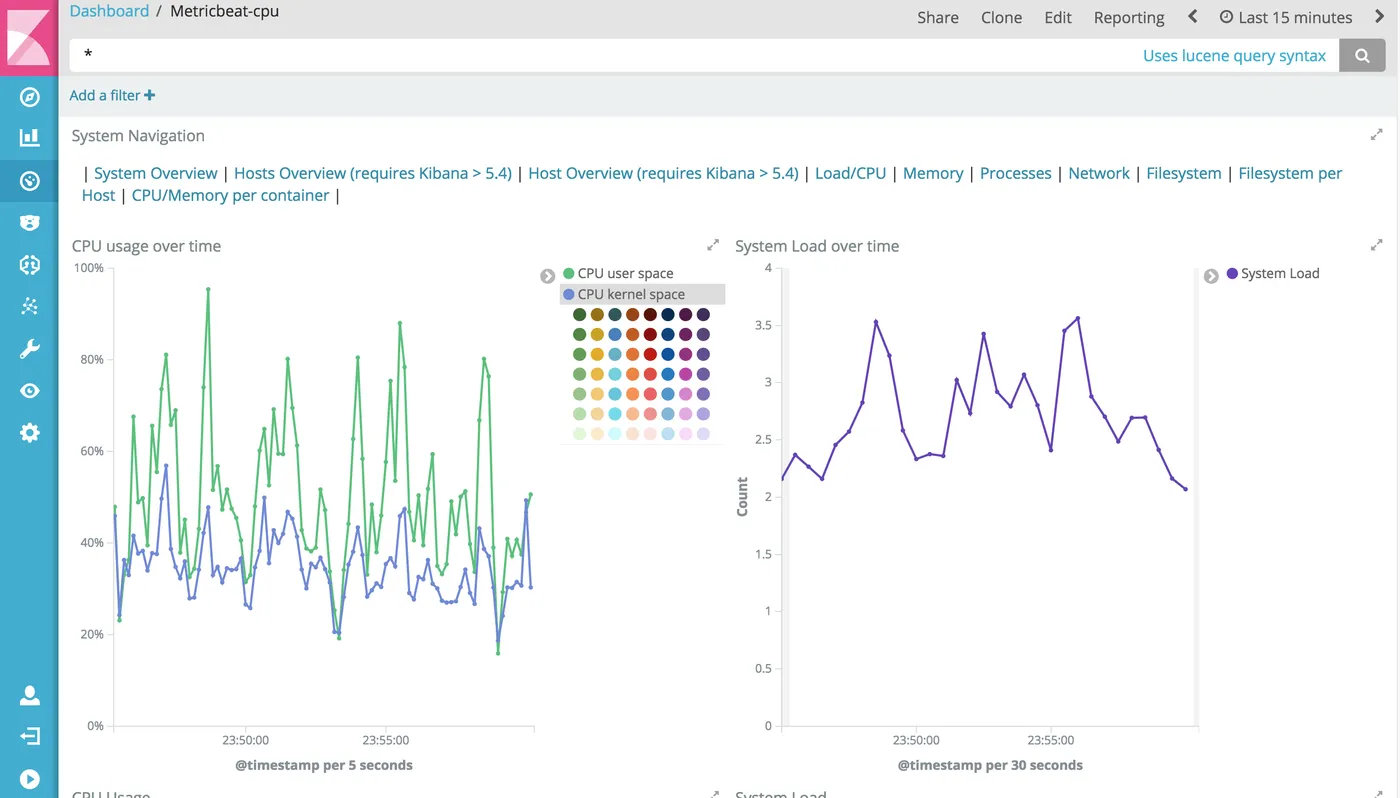Open the user profile sidebar icon
This screenshot has height=798, width=1400.
click(x=30, y=695)
